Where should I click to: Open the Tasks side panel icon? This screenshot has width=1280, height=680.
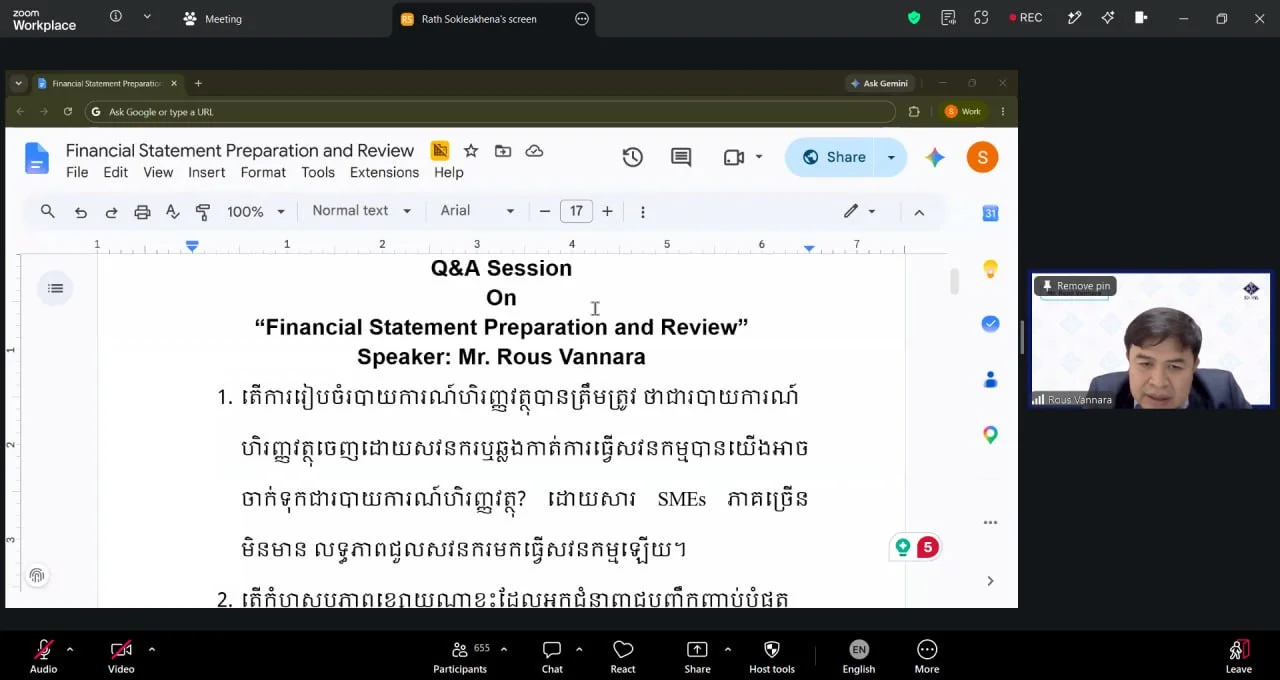[x=990, y=324]
